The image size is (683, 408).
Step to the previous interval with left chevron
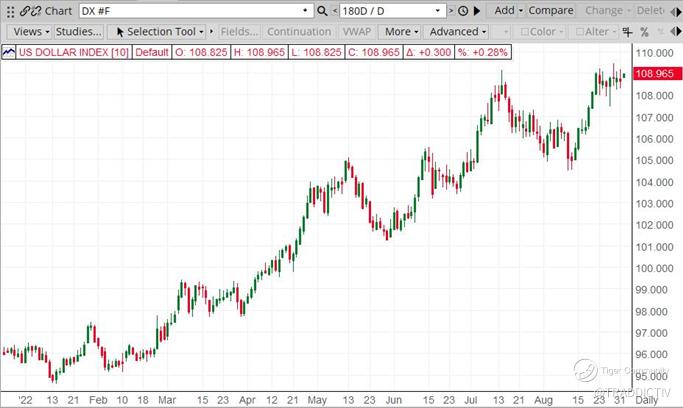coord(335,11)
